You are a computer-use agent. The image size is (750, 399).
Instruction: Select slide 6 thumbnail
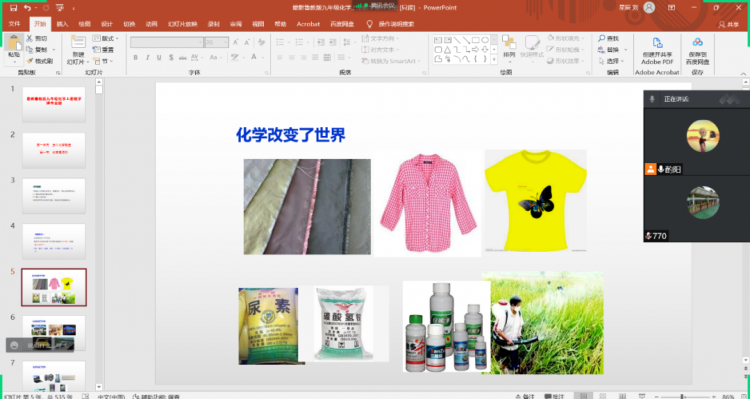point(54,332)
